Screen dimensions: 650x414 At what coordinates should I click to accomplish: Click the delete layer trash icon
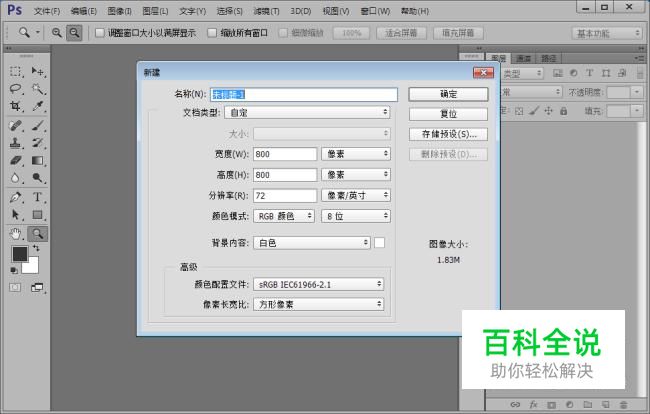[623, 404]
